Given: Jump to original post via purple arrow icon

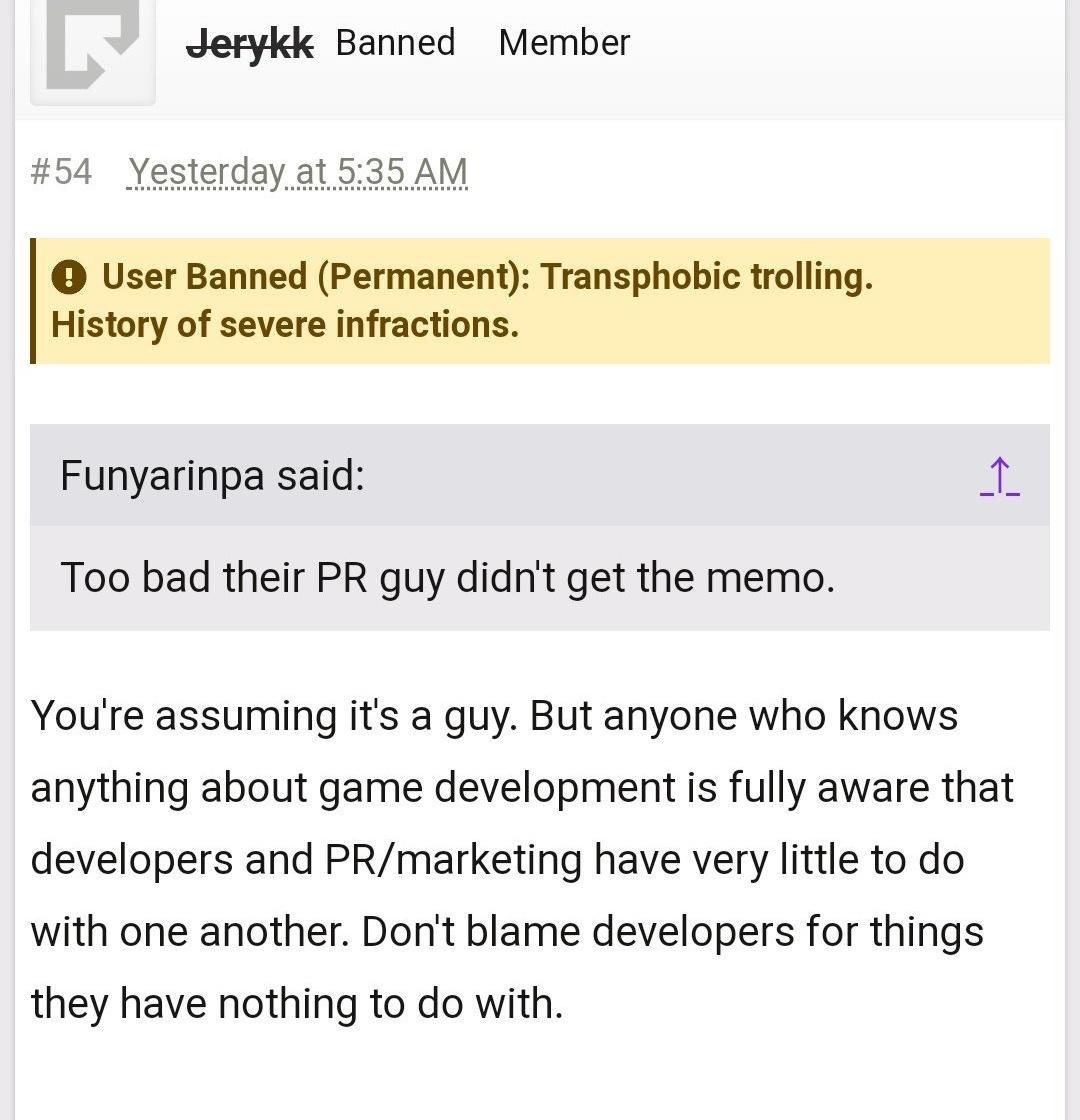Looking at the screenshot, I should coord(999,476).
